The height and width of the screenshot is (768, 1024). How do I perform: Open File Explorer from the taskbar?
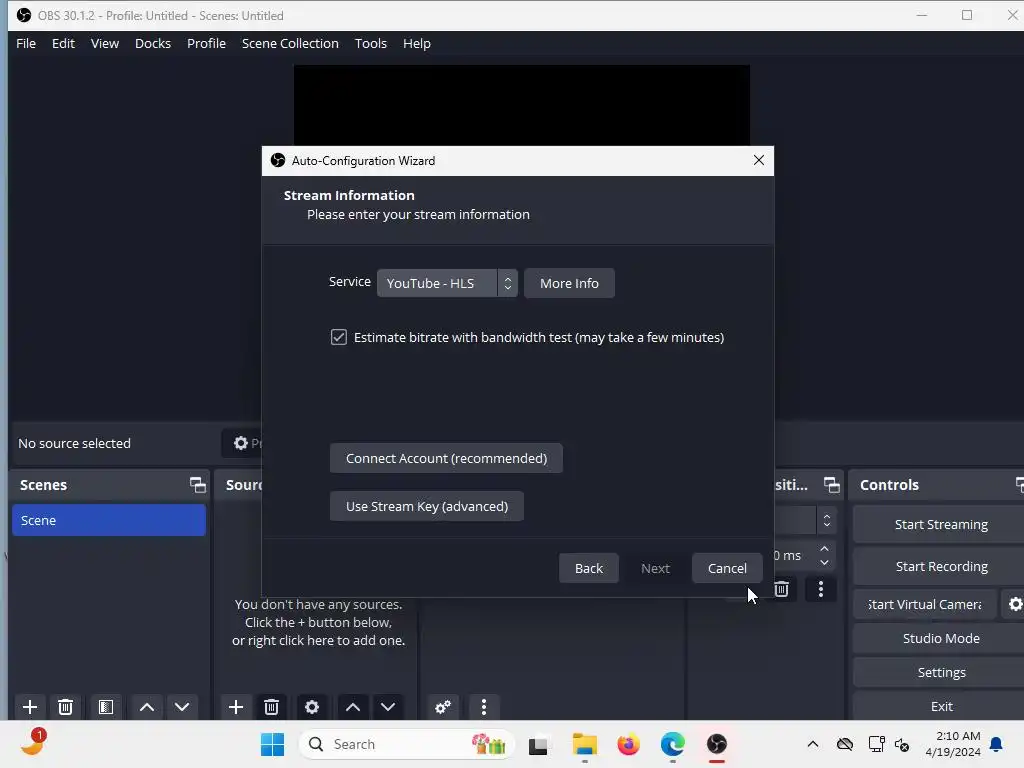click(x=584, y=744)
